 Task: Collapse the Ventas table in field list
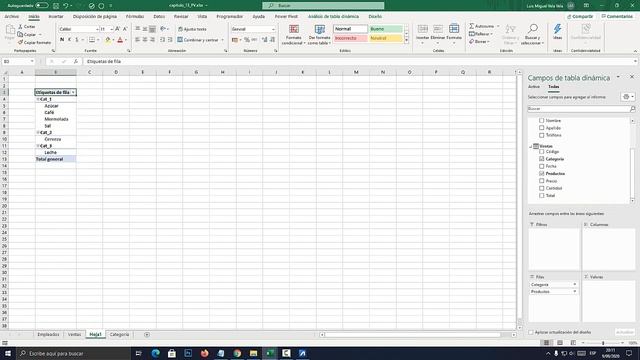tap(531, 146)
